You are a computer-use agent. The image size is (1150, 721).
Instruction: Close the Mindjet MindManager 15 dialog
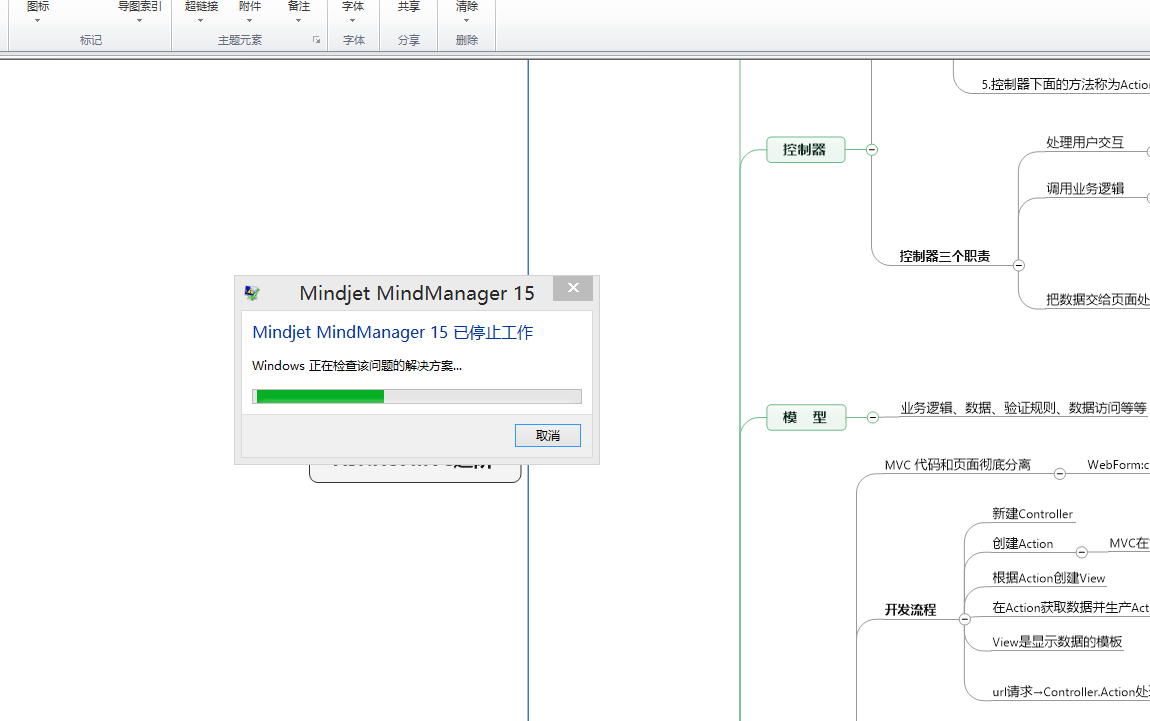[573, 288]
